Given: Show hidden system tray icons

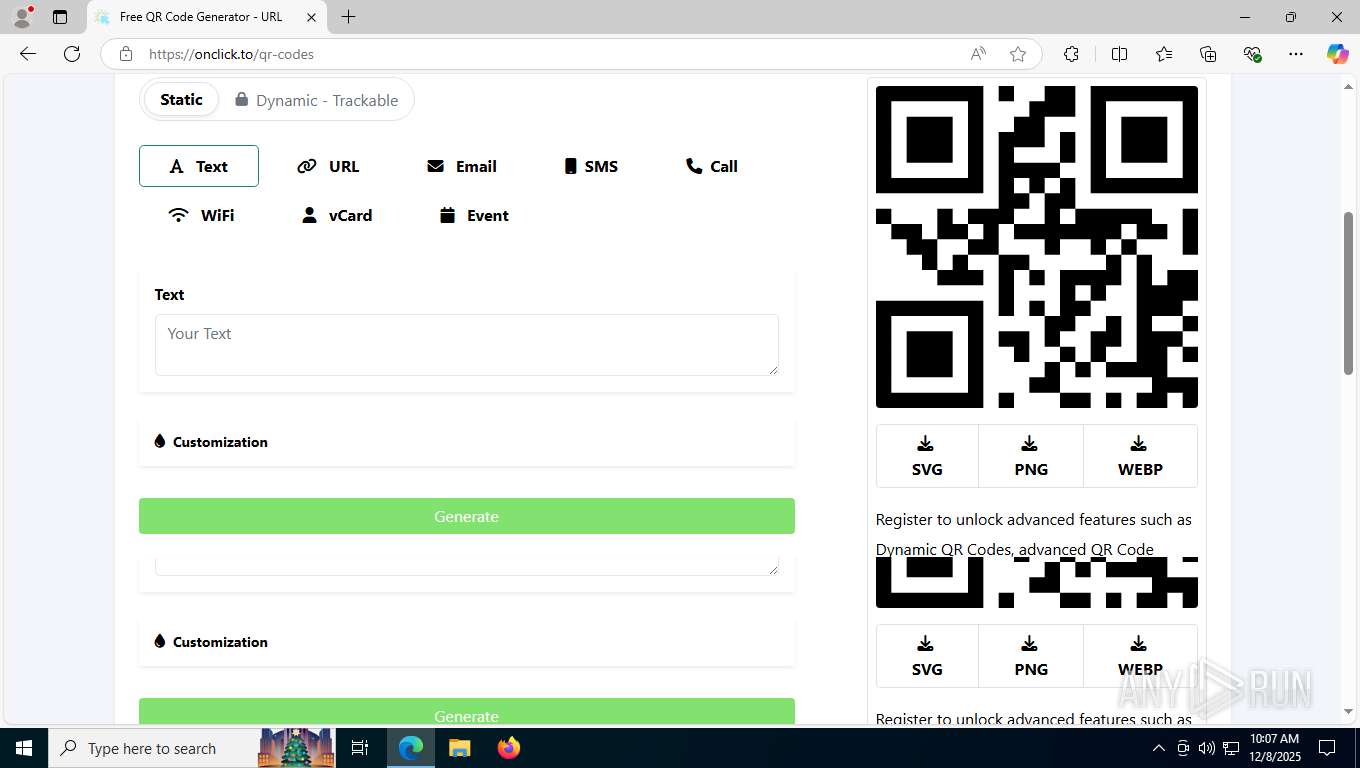Looking at the screenshot, I should tap(1159, 748).
